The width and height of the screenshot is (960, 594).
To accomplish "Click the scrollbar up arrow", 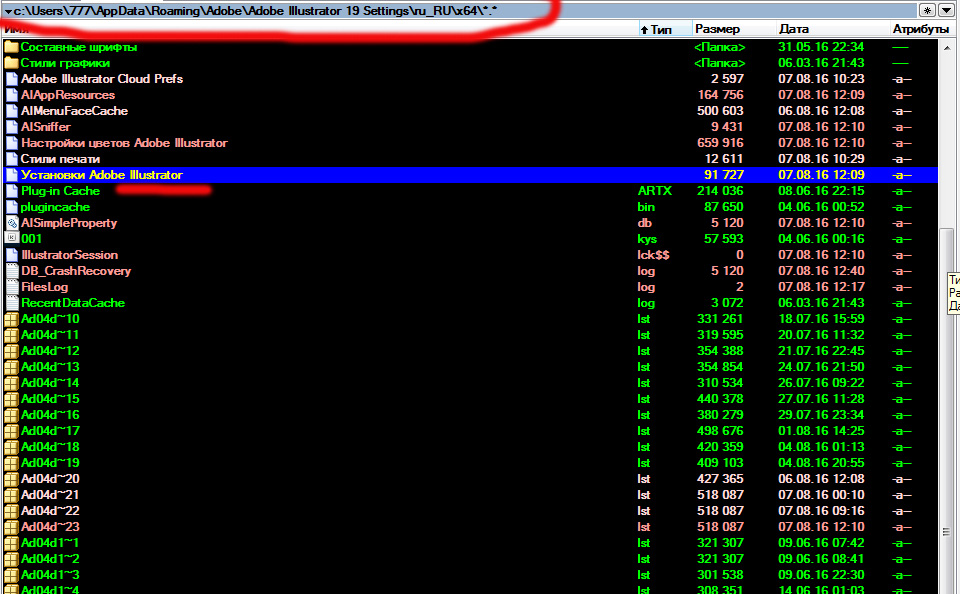I will (947, 47).
